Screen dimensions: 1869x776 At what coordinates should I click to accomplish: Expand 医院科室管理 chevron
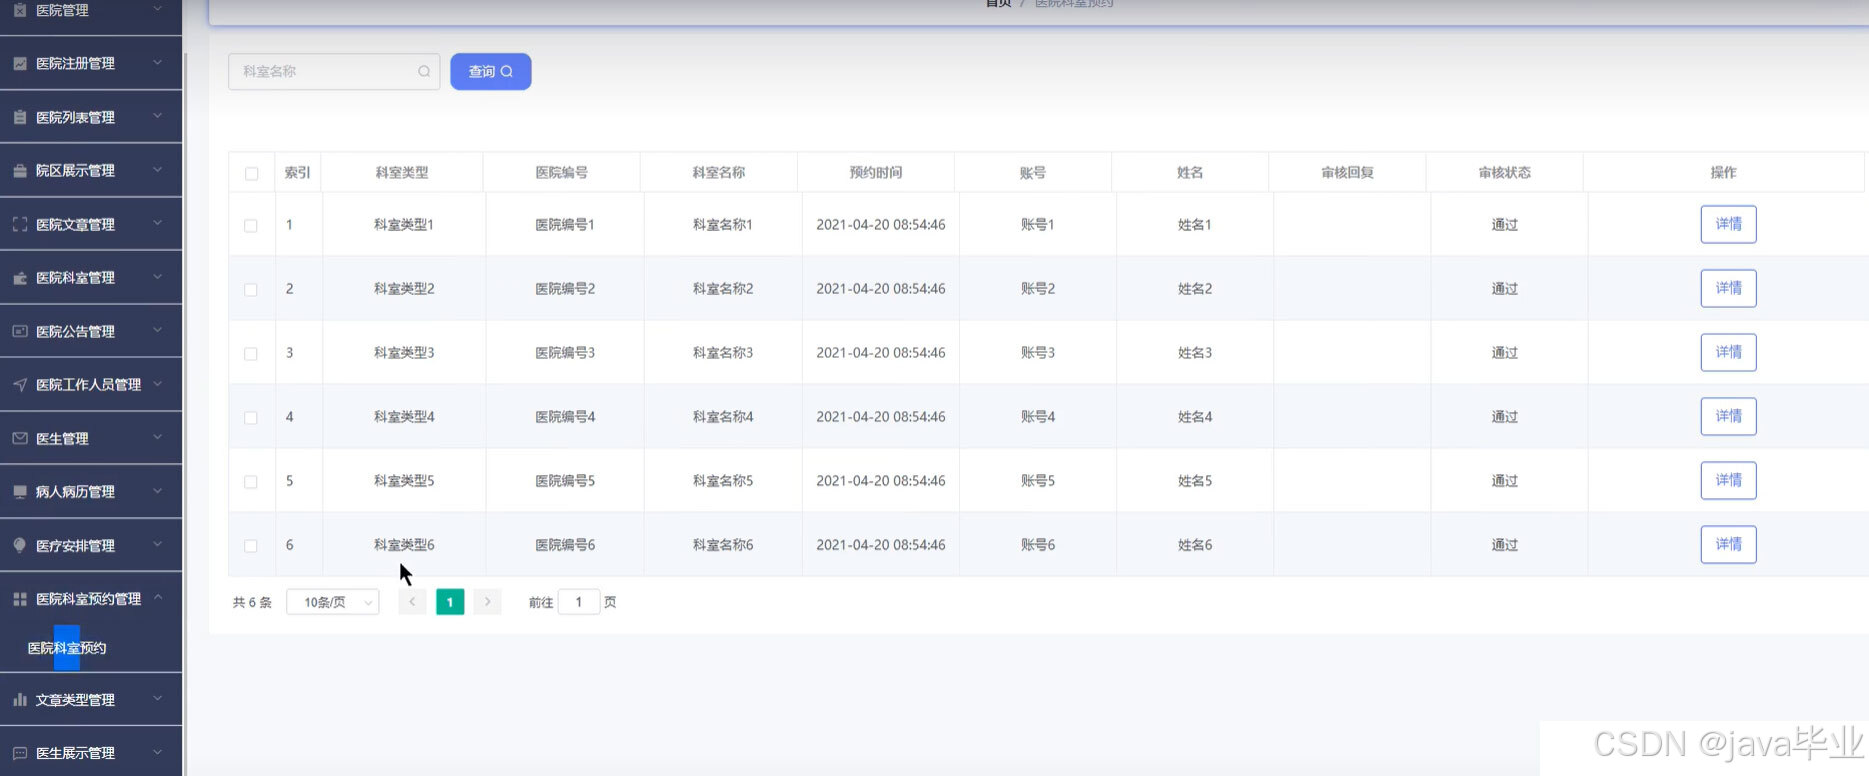157,277
